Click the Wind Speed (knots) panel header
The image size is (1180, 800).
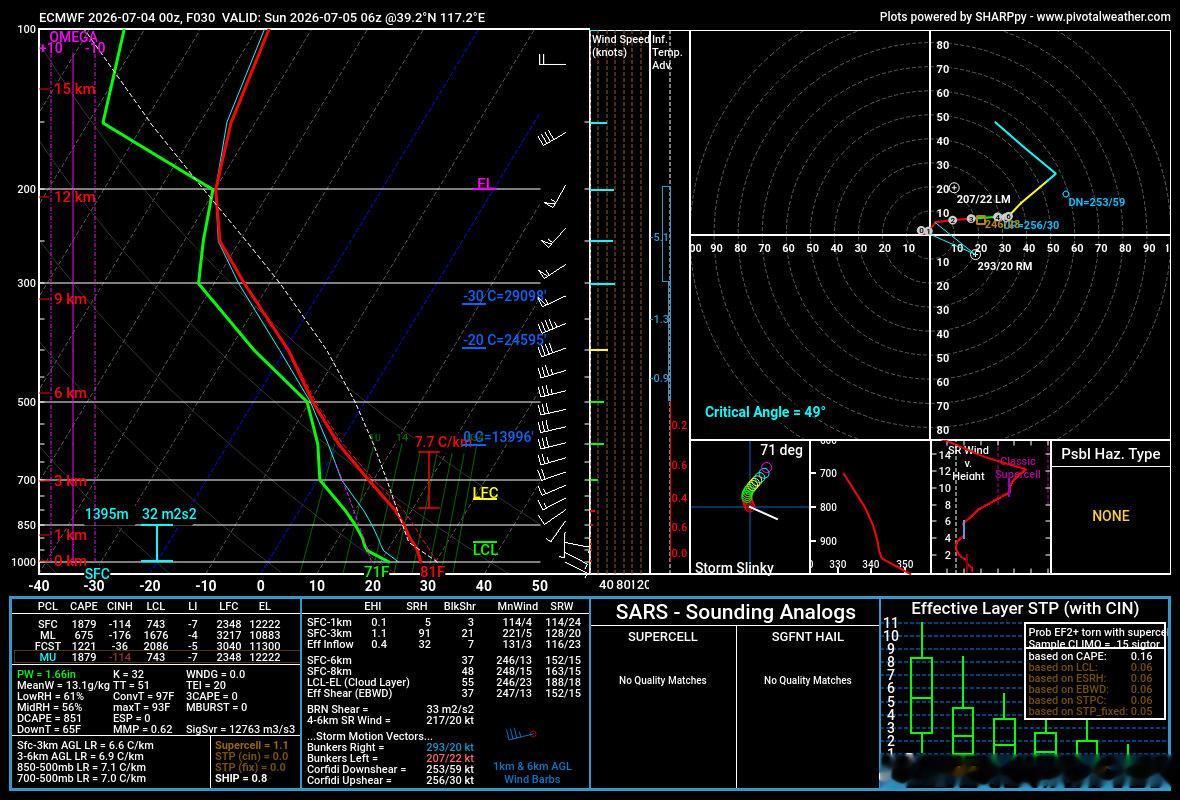pyautogui.click(x=620, y=45)
